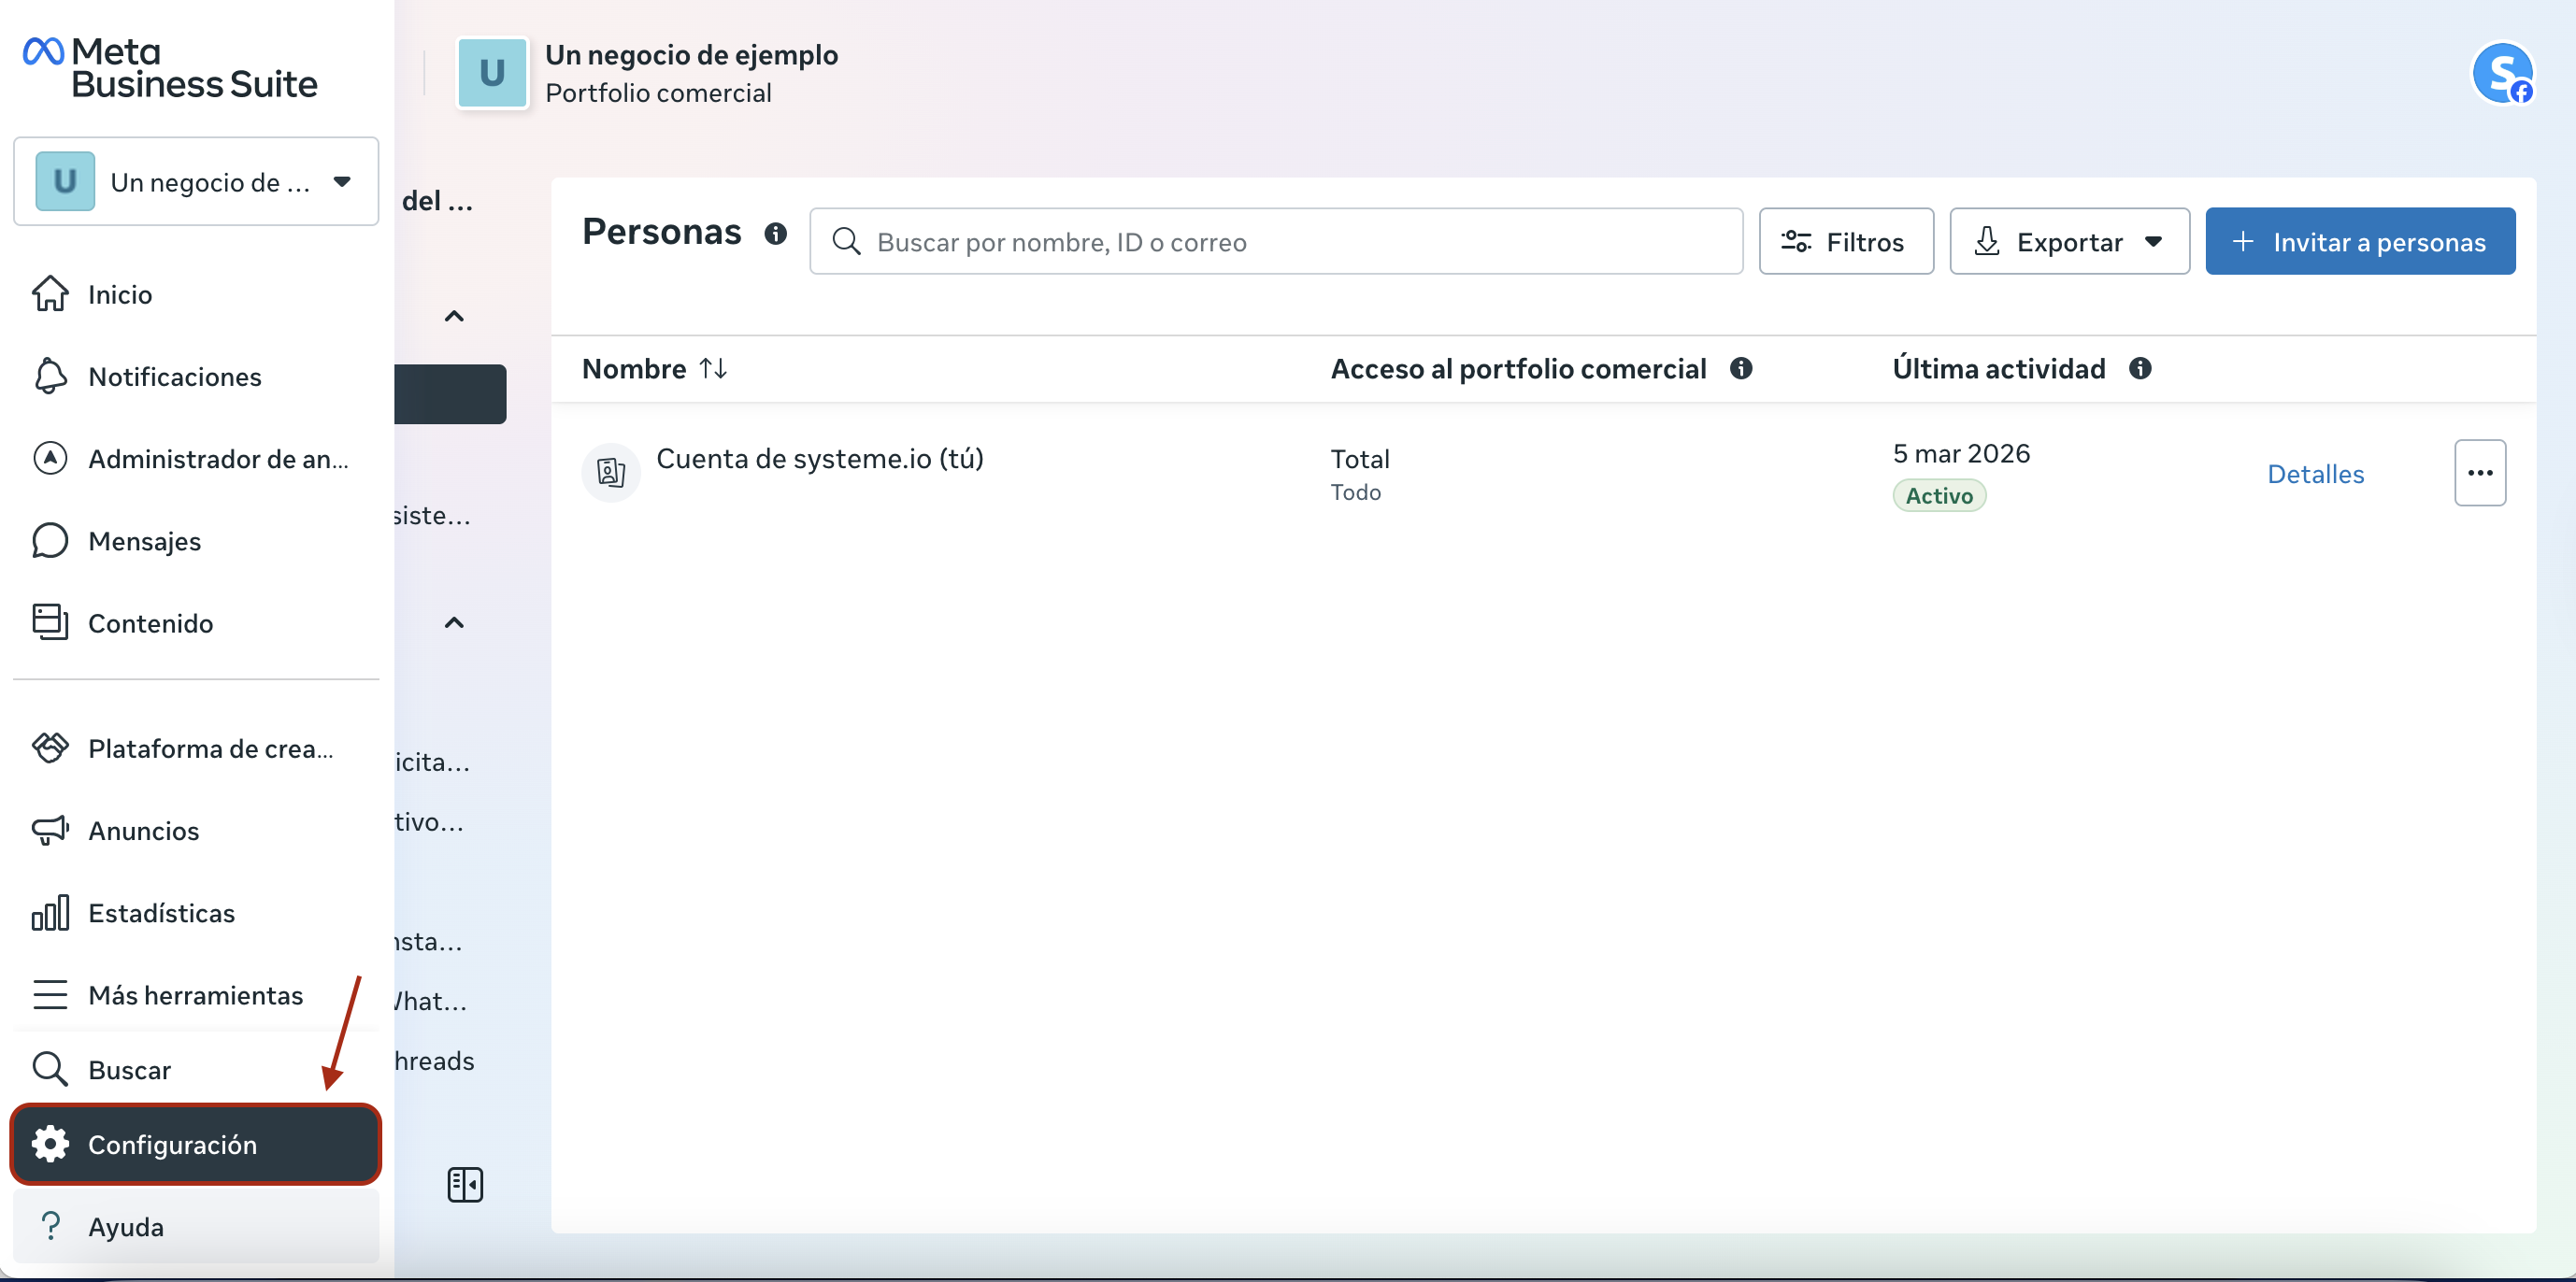Open the Detalles link for systeme.io account
The width and height of the screenshot is (2576, 1282).
coord(2315,474)
